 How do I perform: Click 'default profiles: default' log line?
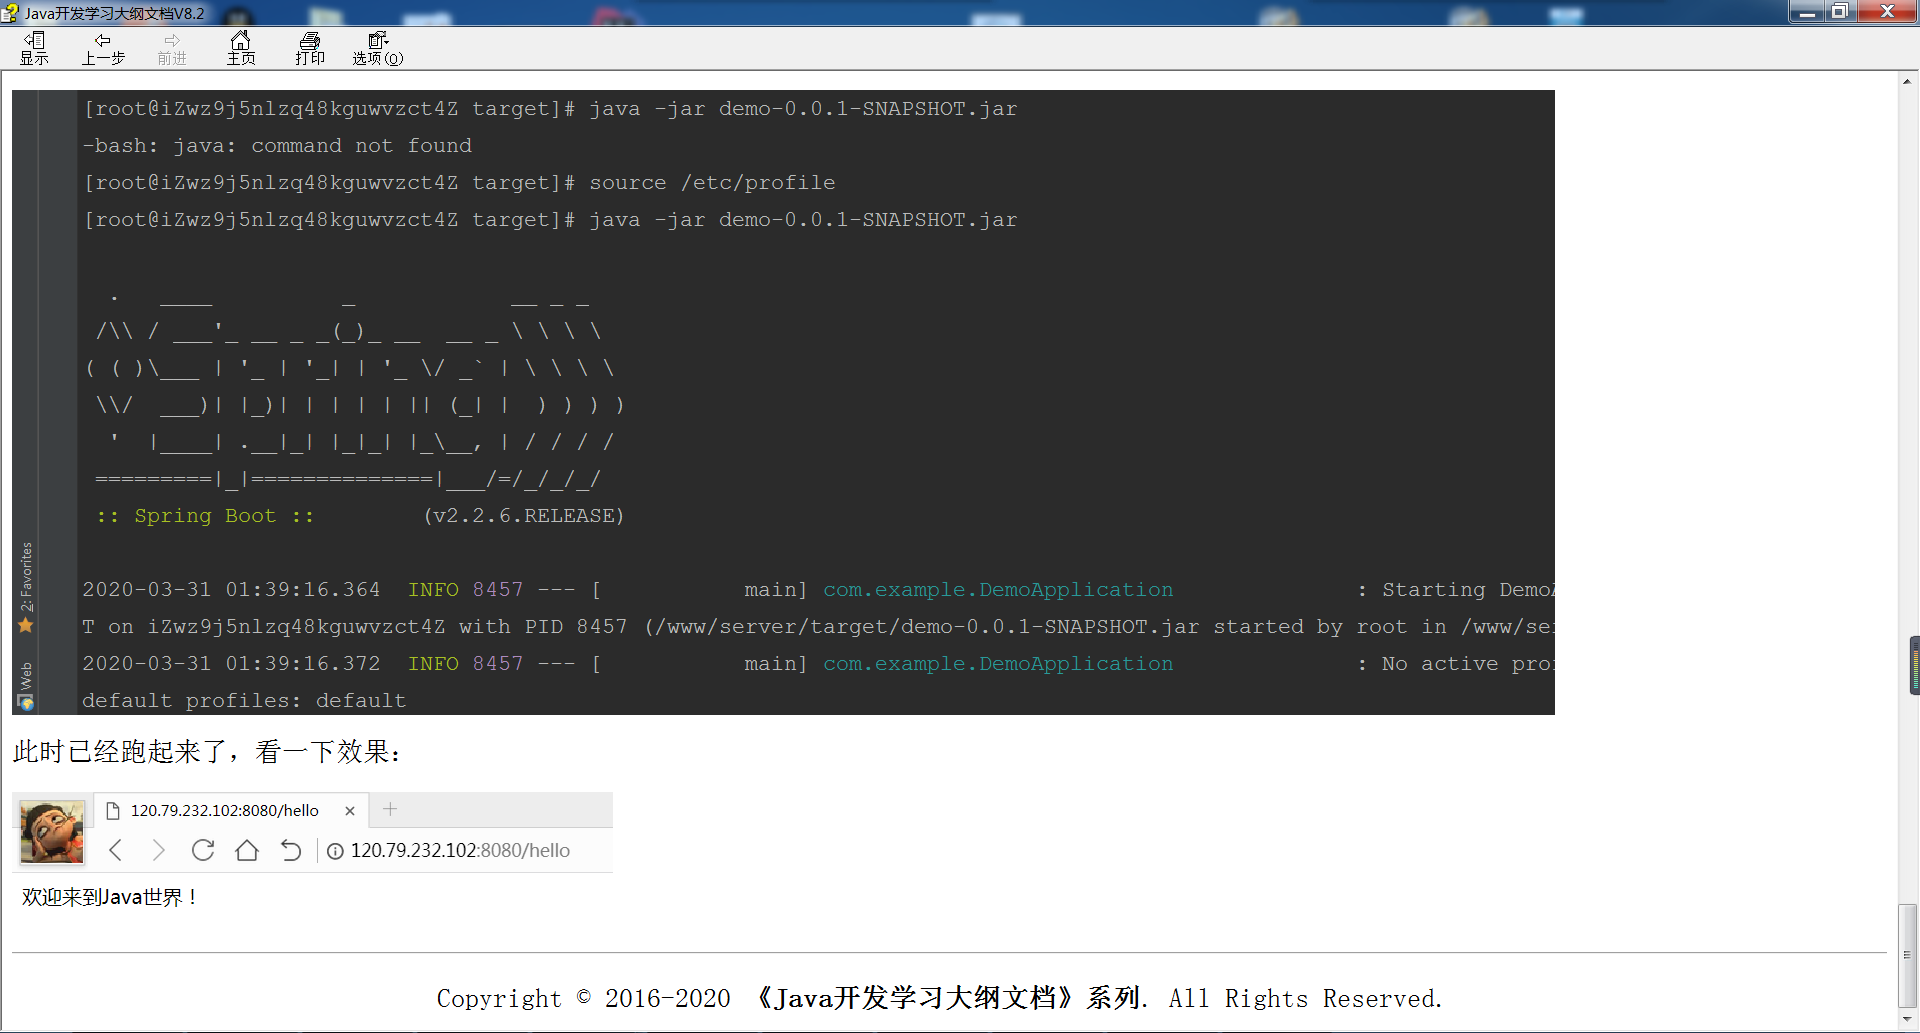pyautogui.click(x=244, y=701)
